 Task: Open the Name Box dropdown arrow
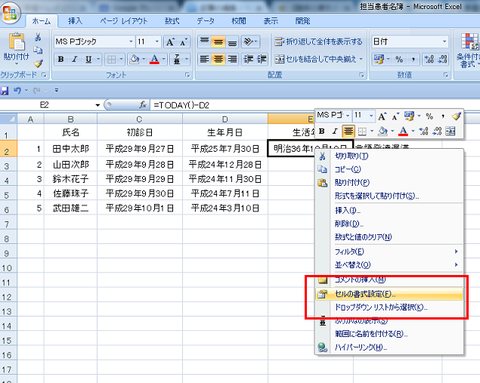(x=97, y=105)
